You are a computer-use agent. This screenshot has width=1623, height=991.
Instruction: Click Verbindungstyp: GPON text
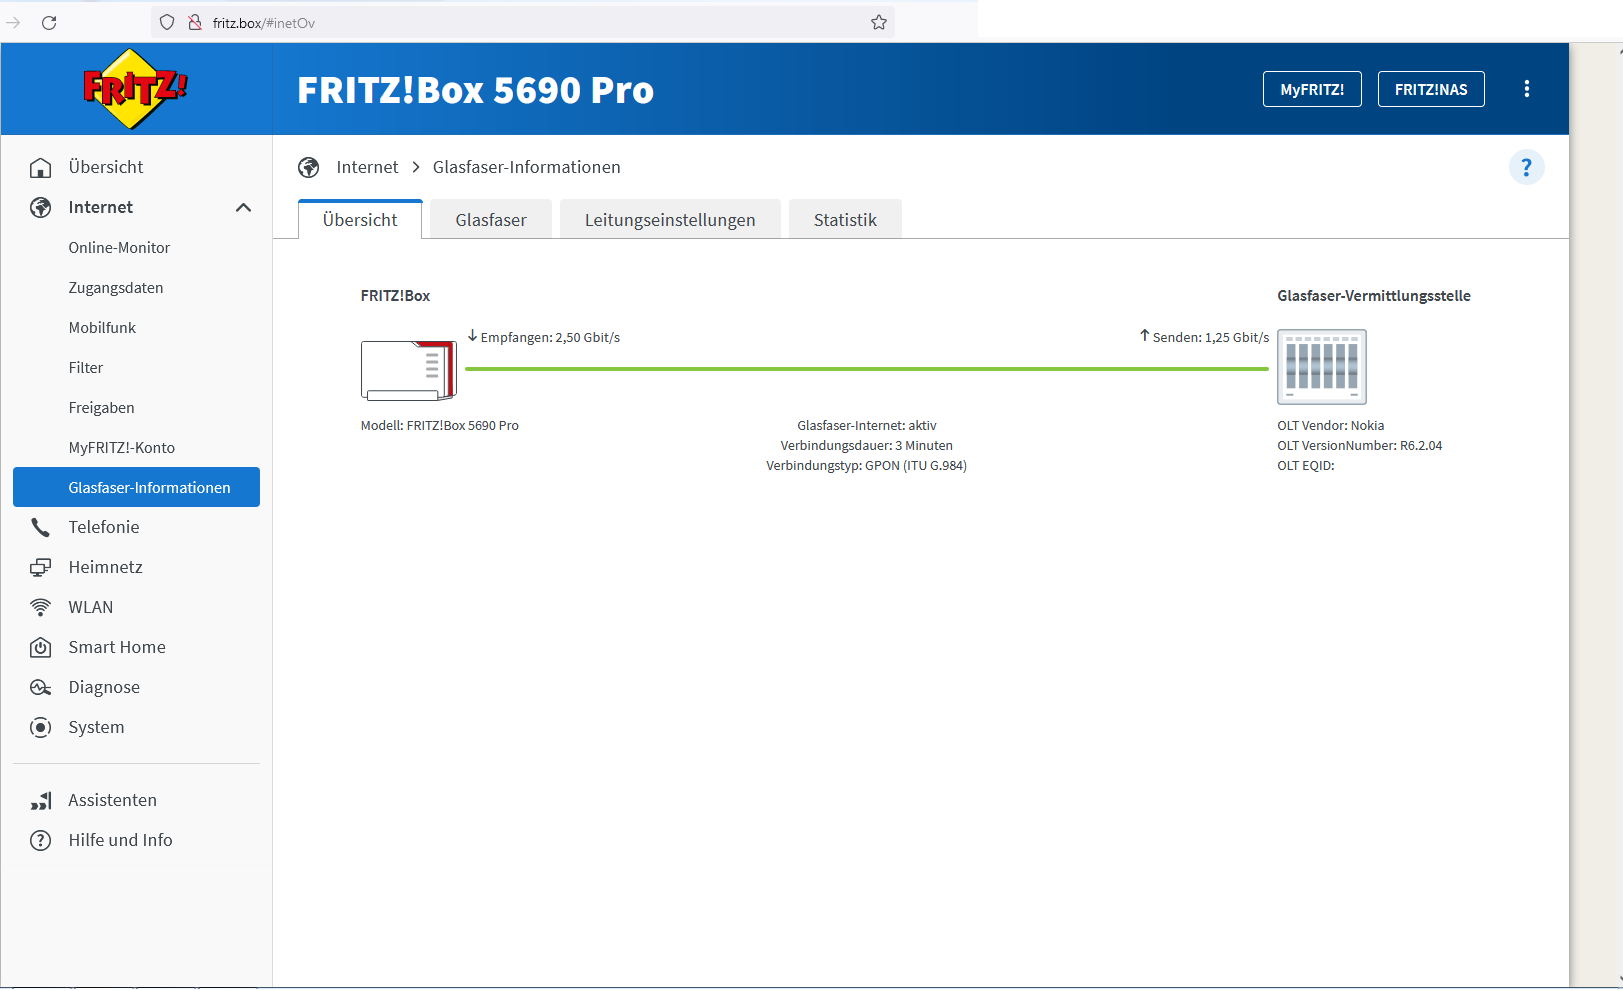pos(867,466)
